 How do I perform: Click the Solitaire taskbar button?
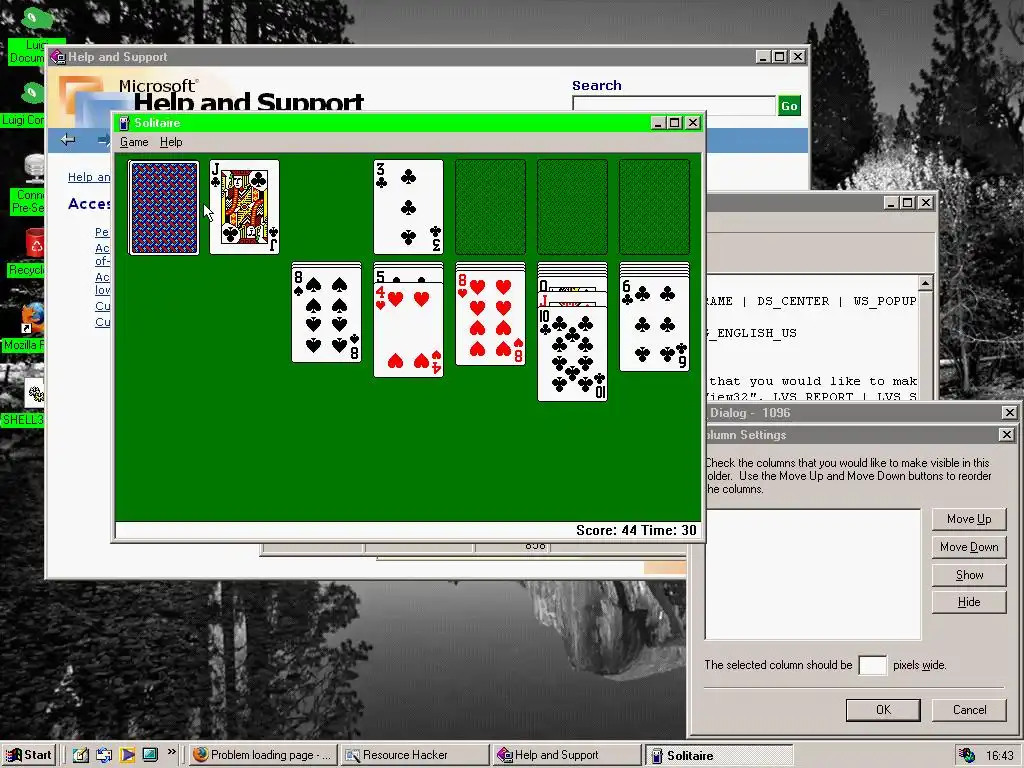pyautogui.click(x=719, y=756)
